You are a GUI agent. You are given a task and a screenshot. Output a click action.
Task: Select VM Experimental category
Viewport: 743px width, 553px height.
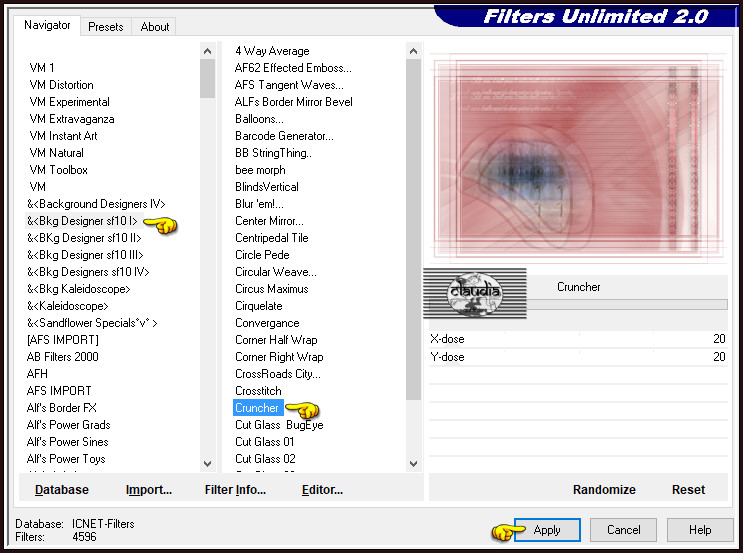pos(69,102)
